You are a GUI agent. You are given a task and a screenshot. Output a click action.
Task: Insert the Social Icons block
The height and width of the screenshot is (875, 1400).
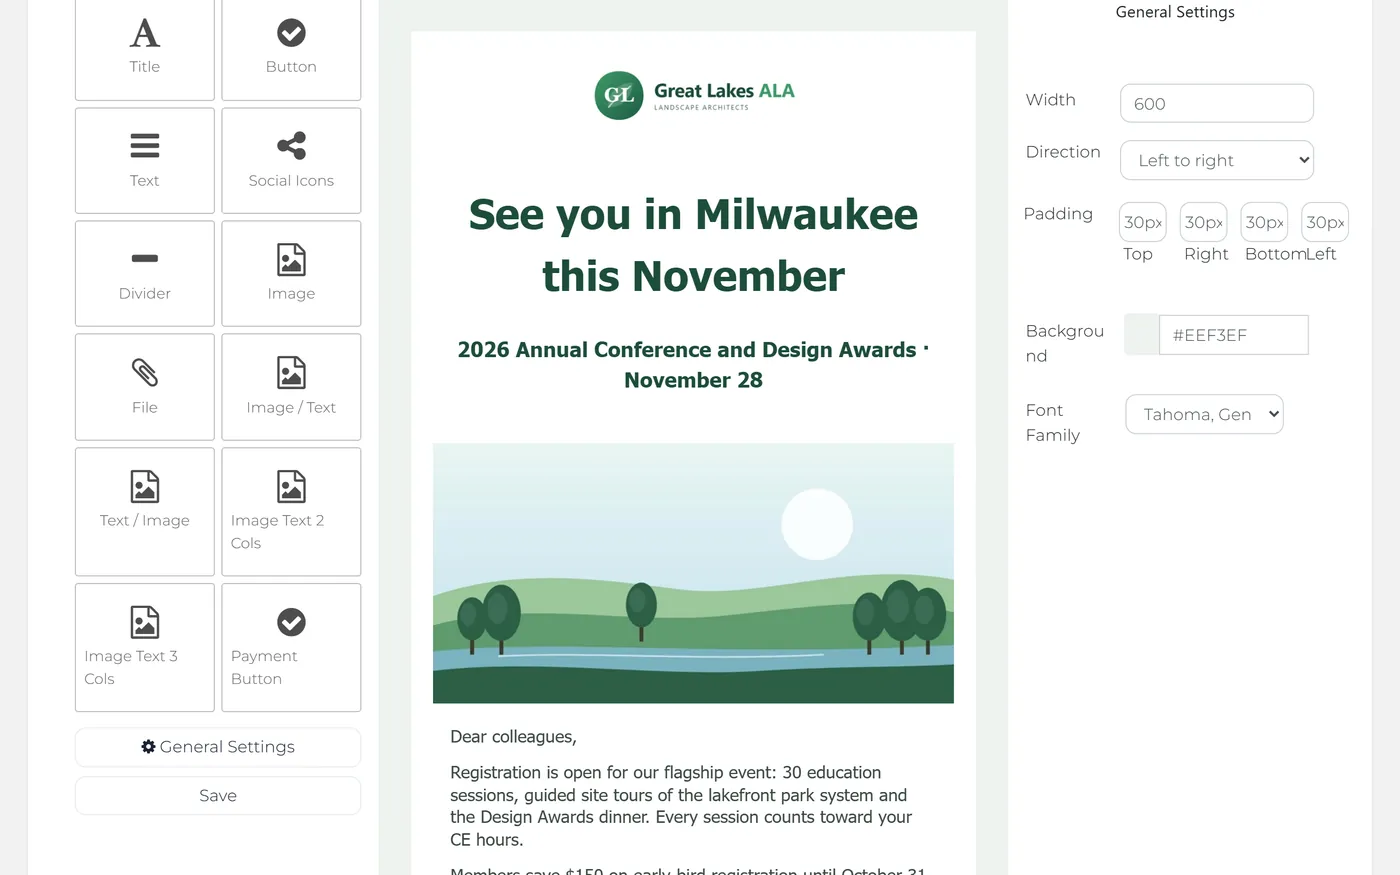(x=291, y=160)
